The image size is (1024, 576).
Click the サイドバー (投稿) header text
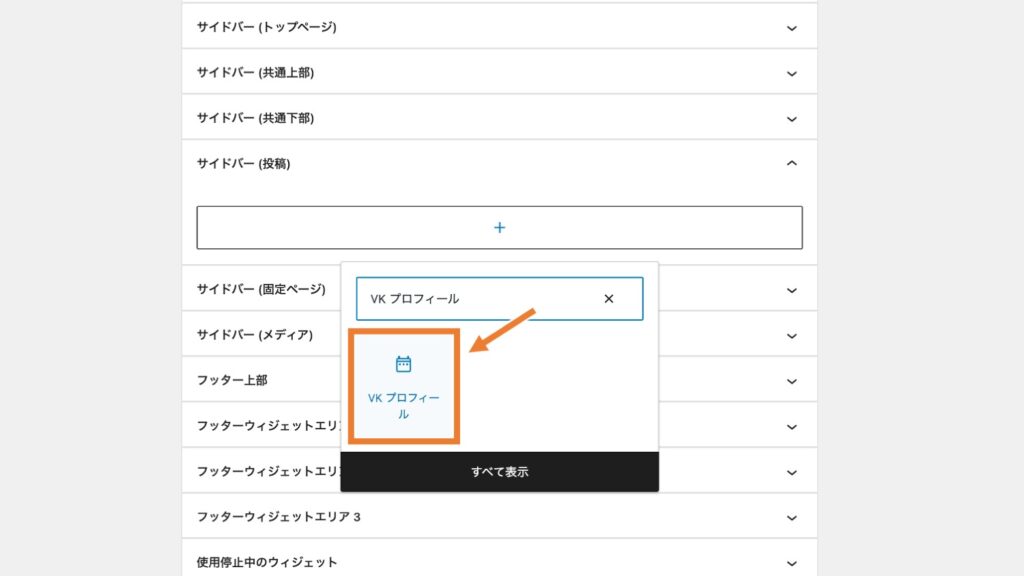(240, 162)
